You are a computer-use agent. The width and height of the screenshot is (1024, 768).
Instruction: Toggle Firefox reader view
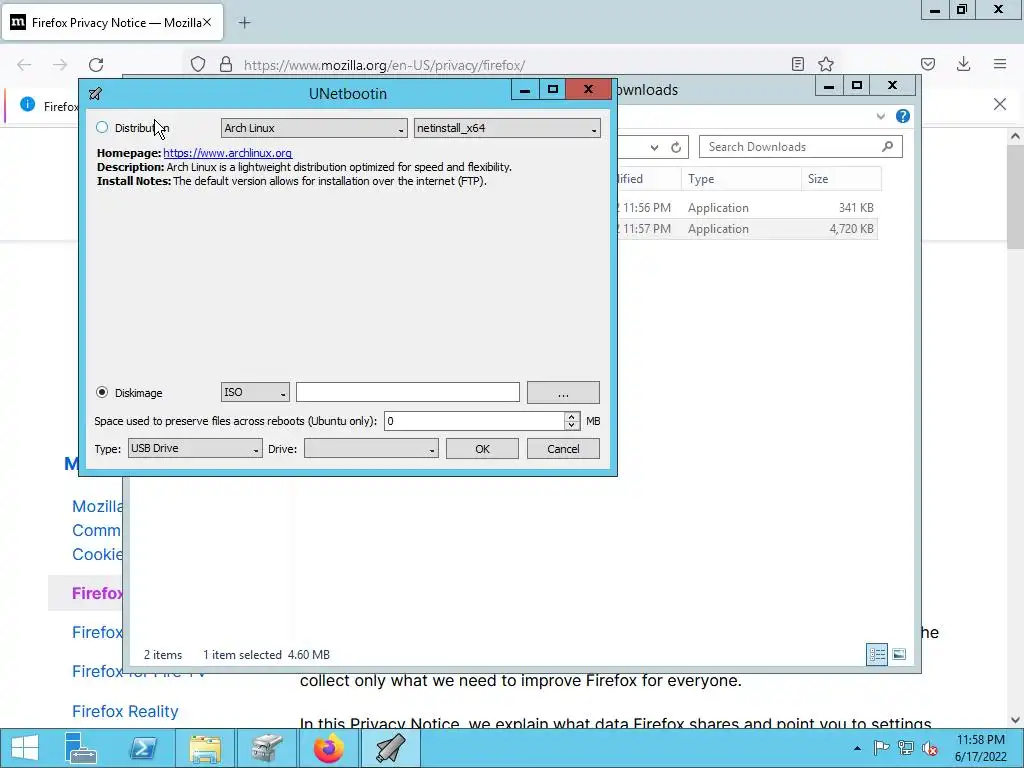tap(797, 64)
